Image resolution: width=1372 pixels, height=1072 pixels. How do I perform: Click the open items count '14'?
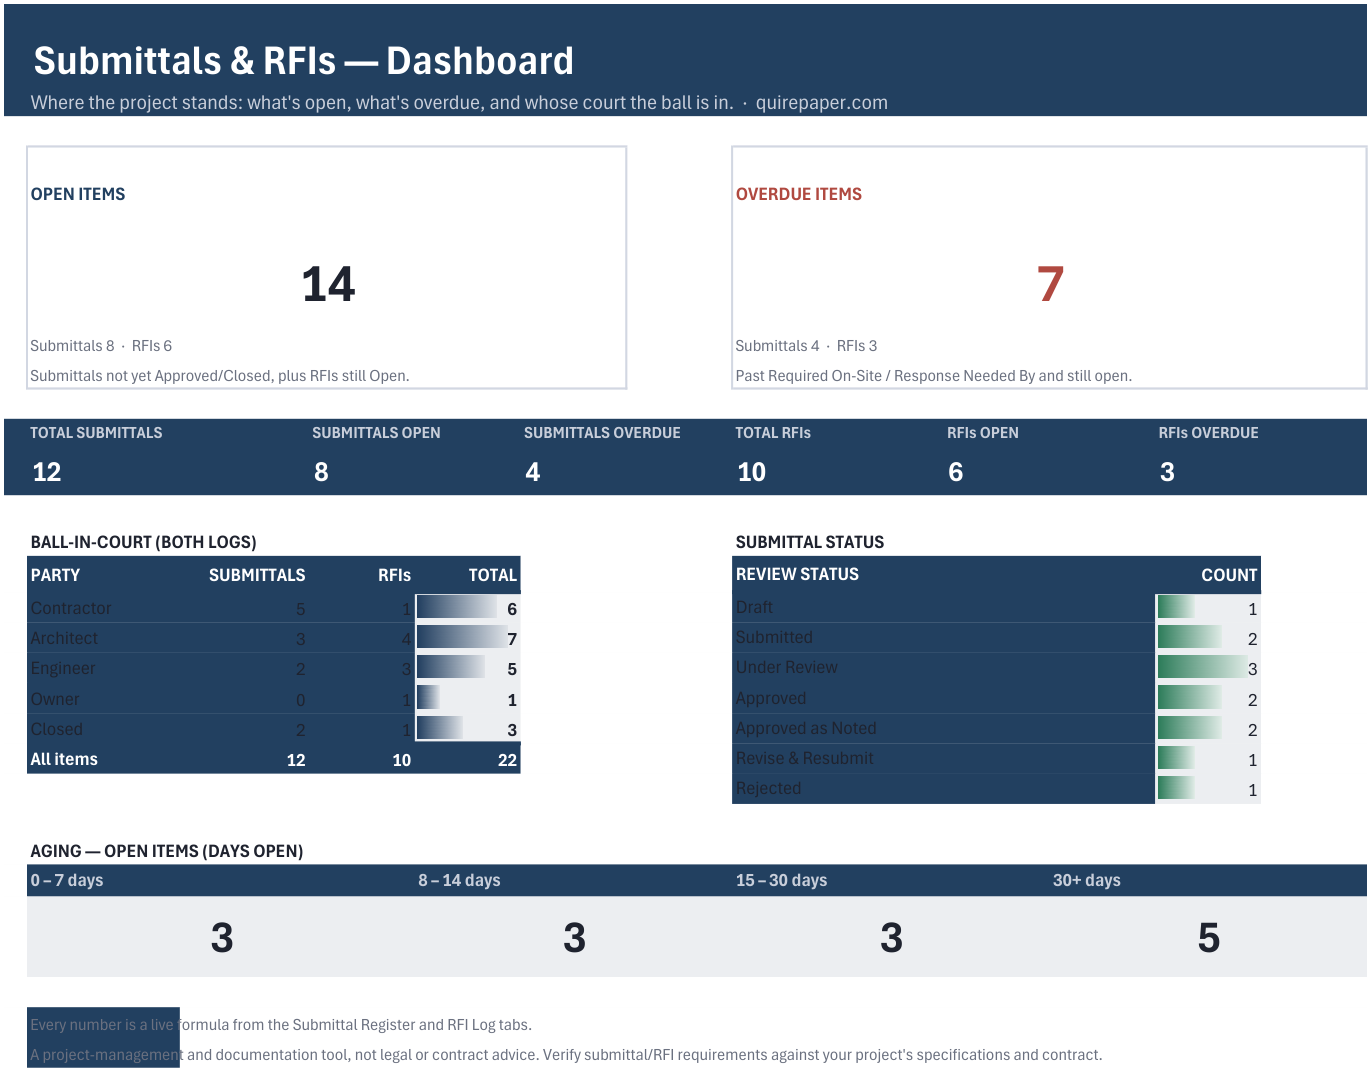click(x=328, y=285)
